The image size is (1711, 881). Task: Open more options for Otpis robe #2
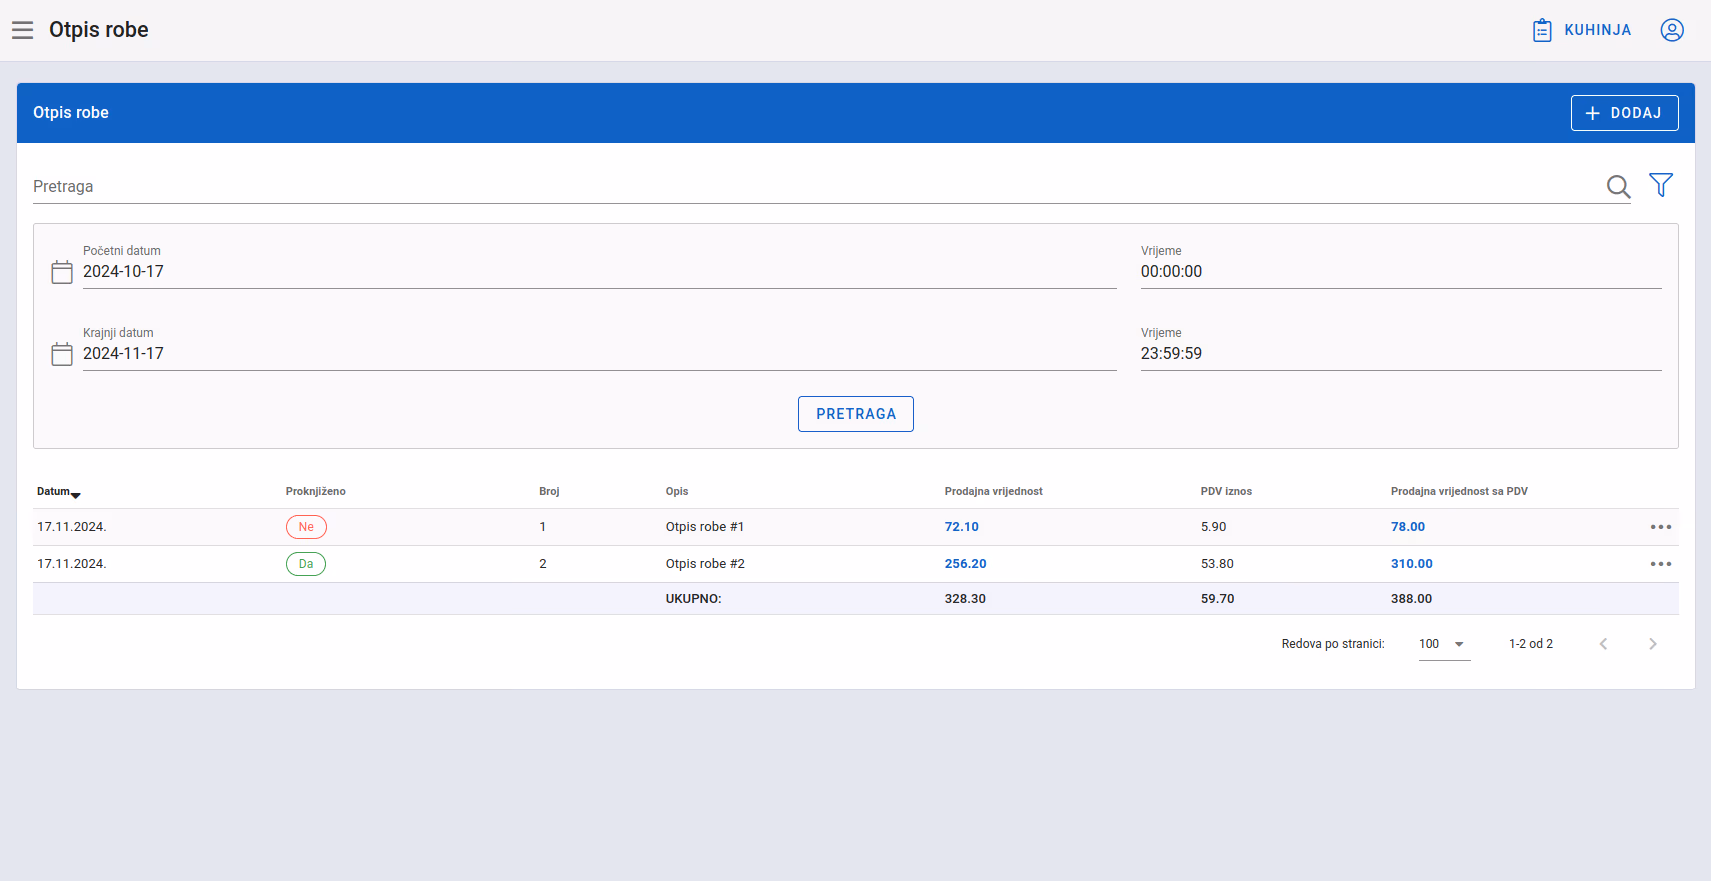(x=1661, y=564)
